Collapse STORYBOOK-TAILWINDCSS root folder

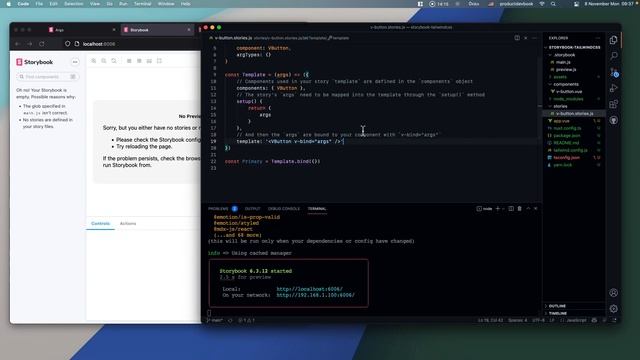573,47
